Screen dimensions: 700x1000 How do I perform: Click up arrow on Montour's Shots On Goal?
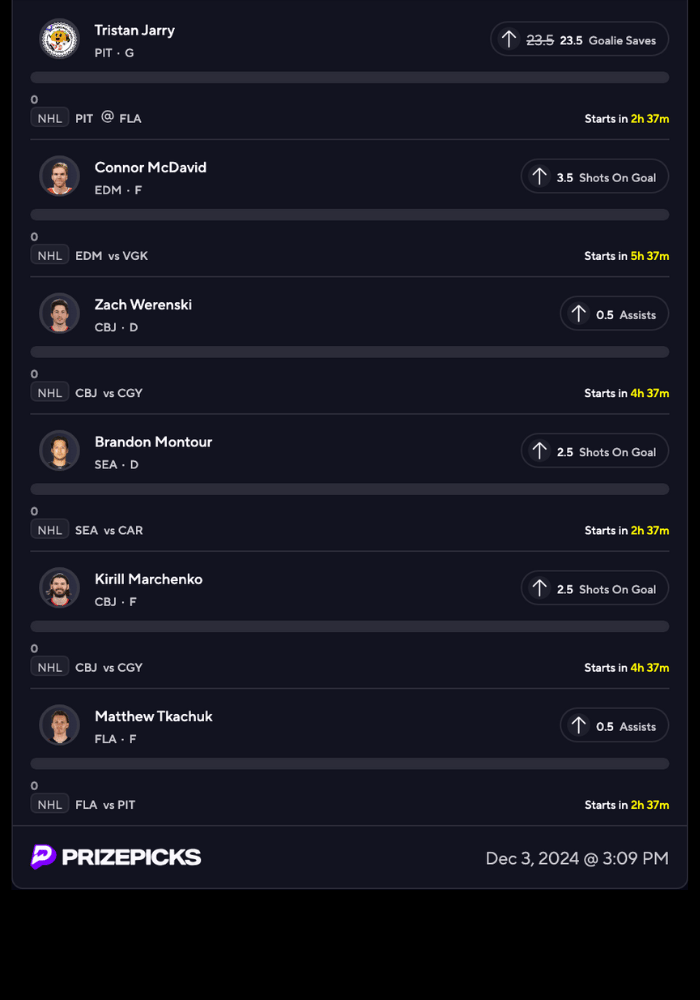coord(539,451)
